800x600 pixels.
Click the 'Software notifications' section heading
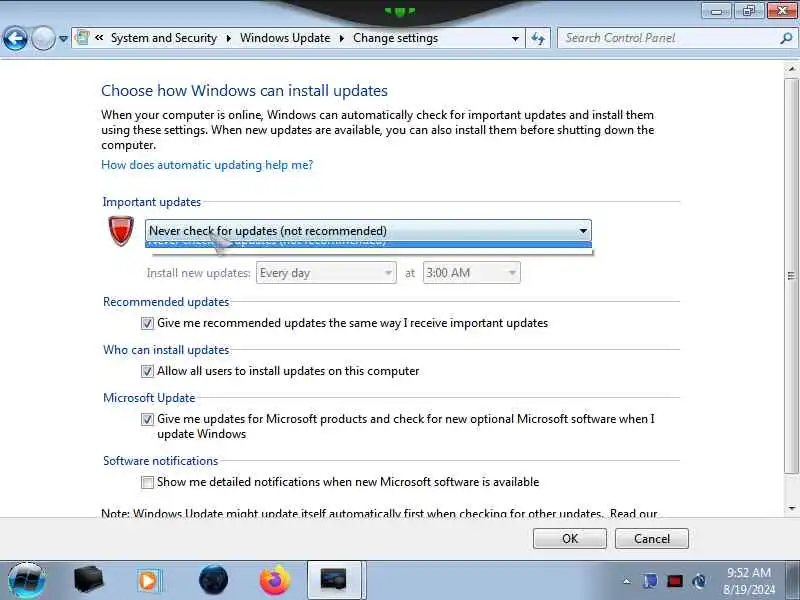tap(161, 461)
